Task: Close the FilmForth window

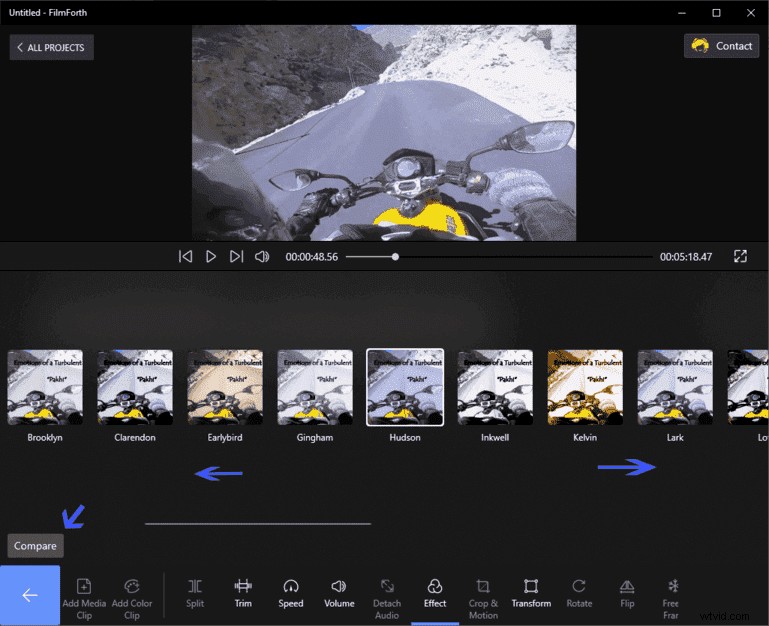Action: [x=751, y=13]
